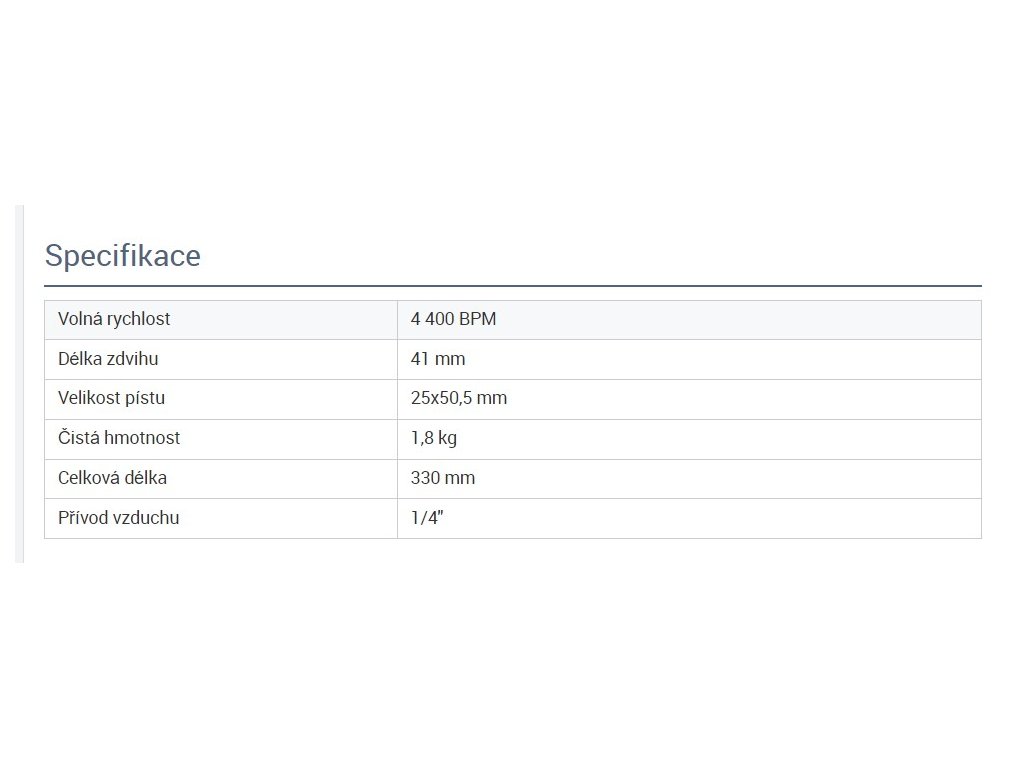The height and width of the screenshot is (768, 1024).
Task: Click the number 330 in the table
Action: (x=425, y=478)
